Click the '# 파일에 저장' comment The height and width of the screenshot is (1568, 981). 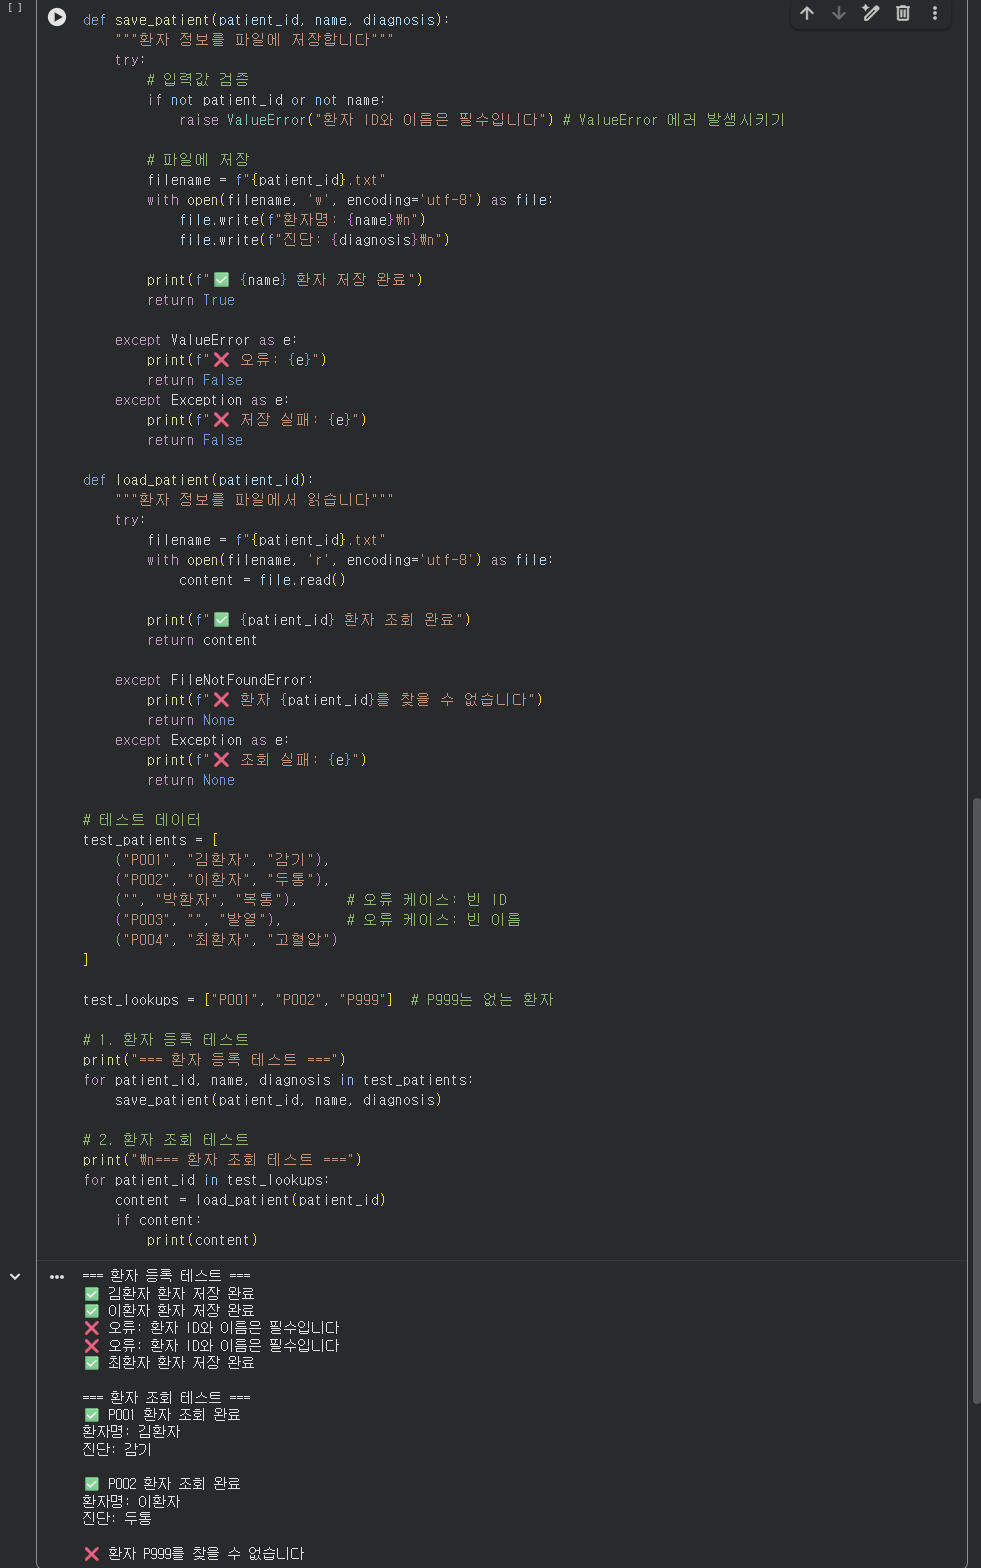[x=198, y=160]
